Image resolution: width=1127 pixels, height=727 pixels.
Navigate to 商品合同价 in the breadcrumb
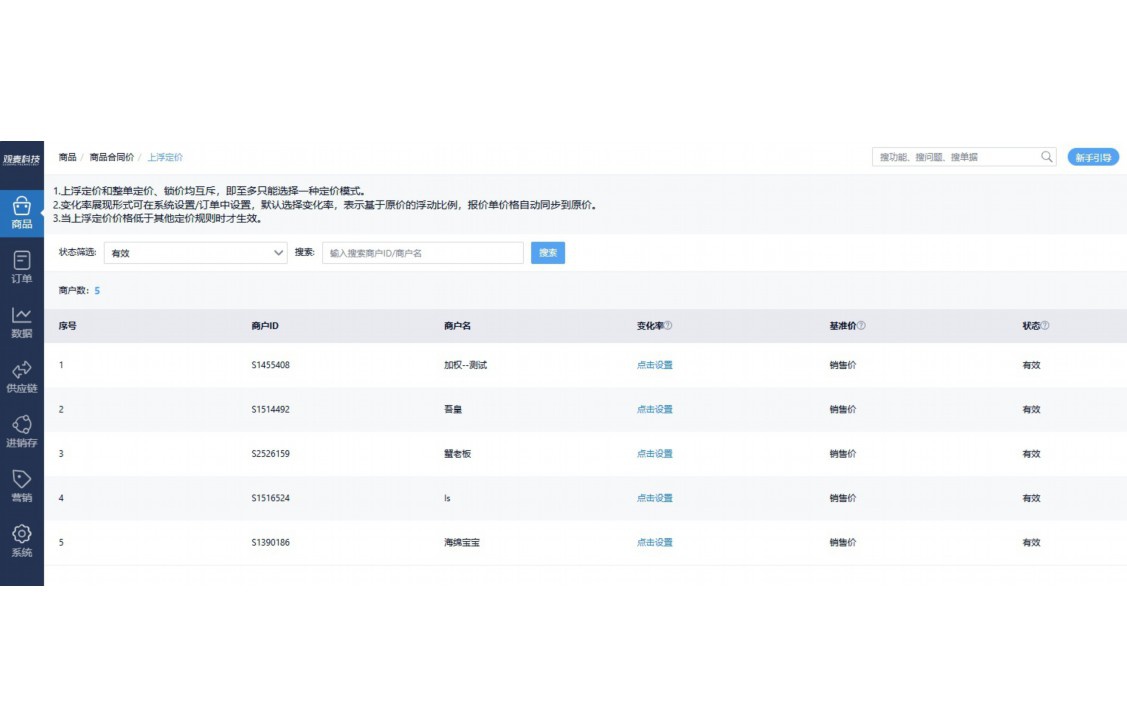[x=112, y=157]
